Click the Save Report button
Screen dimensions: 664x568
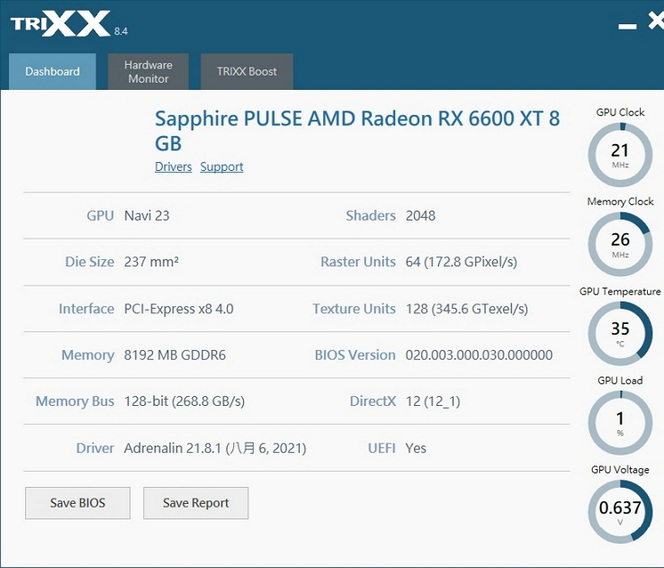coord(196,503)
